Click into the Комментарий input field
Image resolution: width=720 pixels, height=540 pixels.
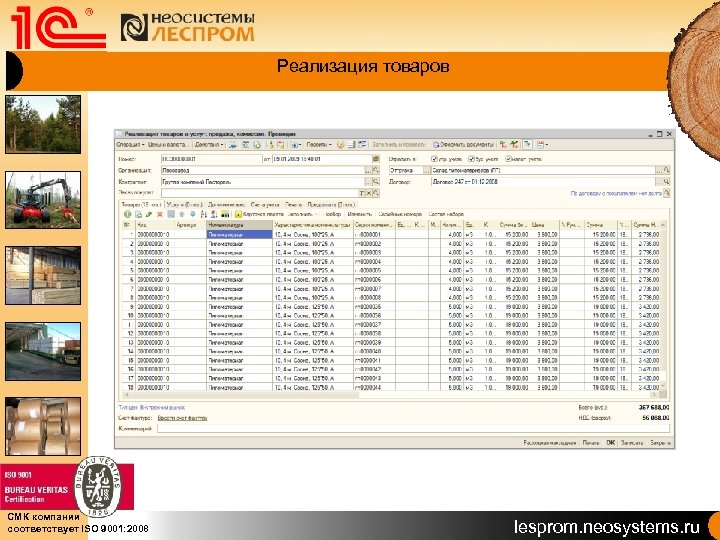(x=413, y=428)
